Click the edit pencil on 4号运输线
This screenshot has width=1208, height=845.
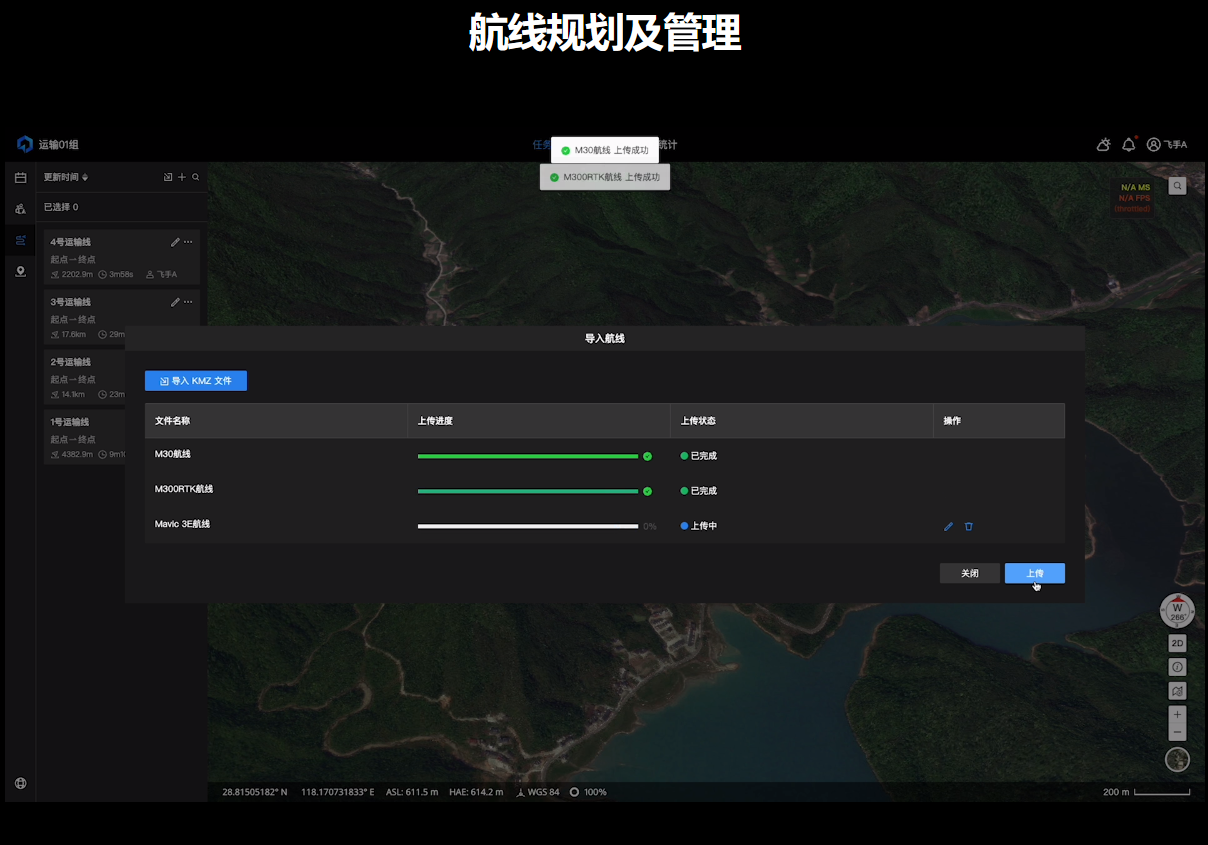click(x=175, y=242)
